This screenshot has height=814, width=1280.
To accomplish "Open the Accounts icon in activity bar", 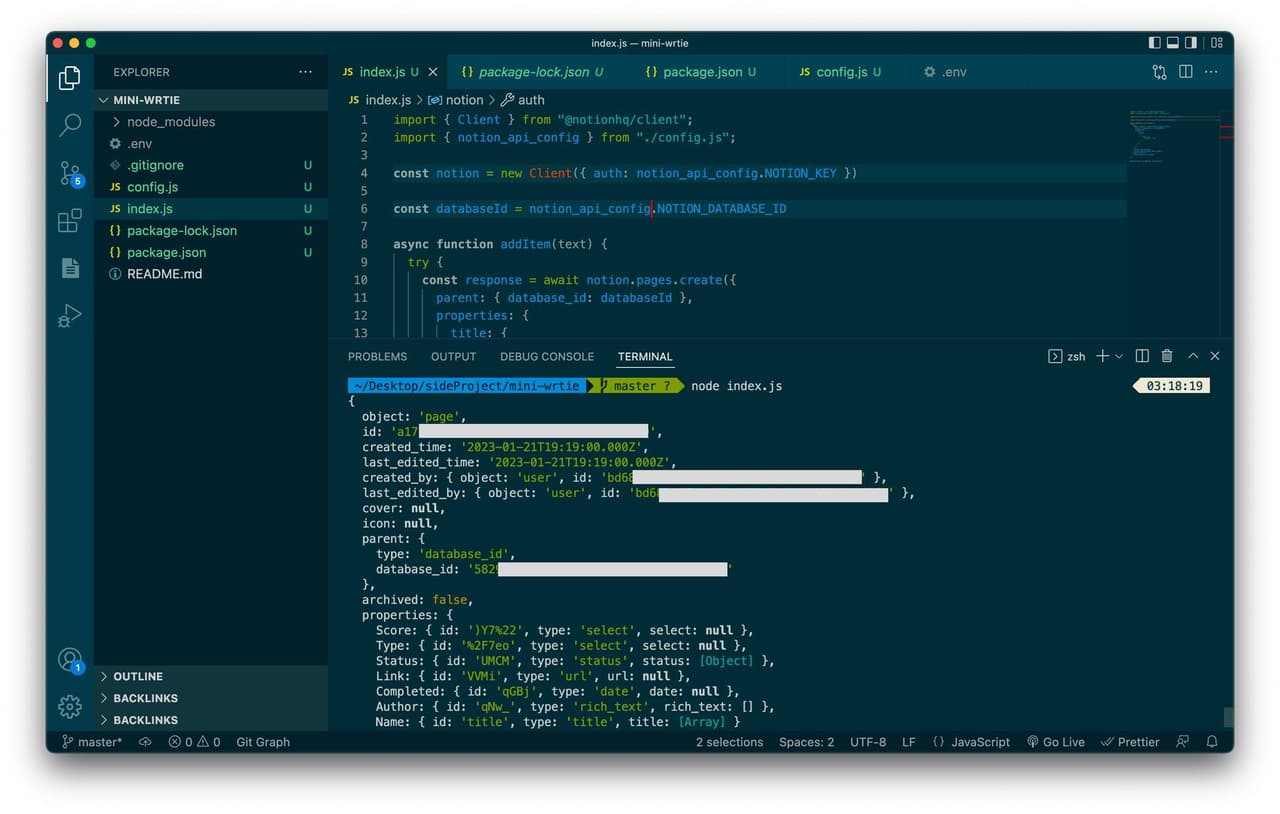I will (x=70, y=660).
